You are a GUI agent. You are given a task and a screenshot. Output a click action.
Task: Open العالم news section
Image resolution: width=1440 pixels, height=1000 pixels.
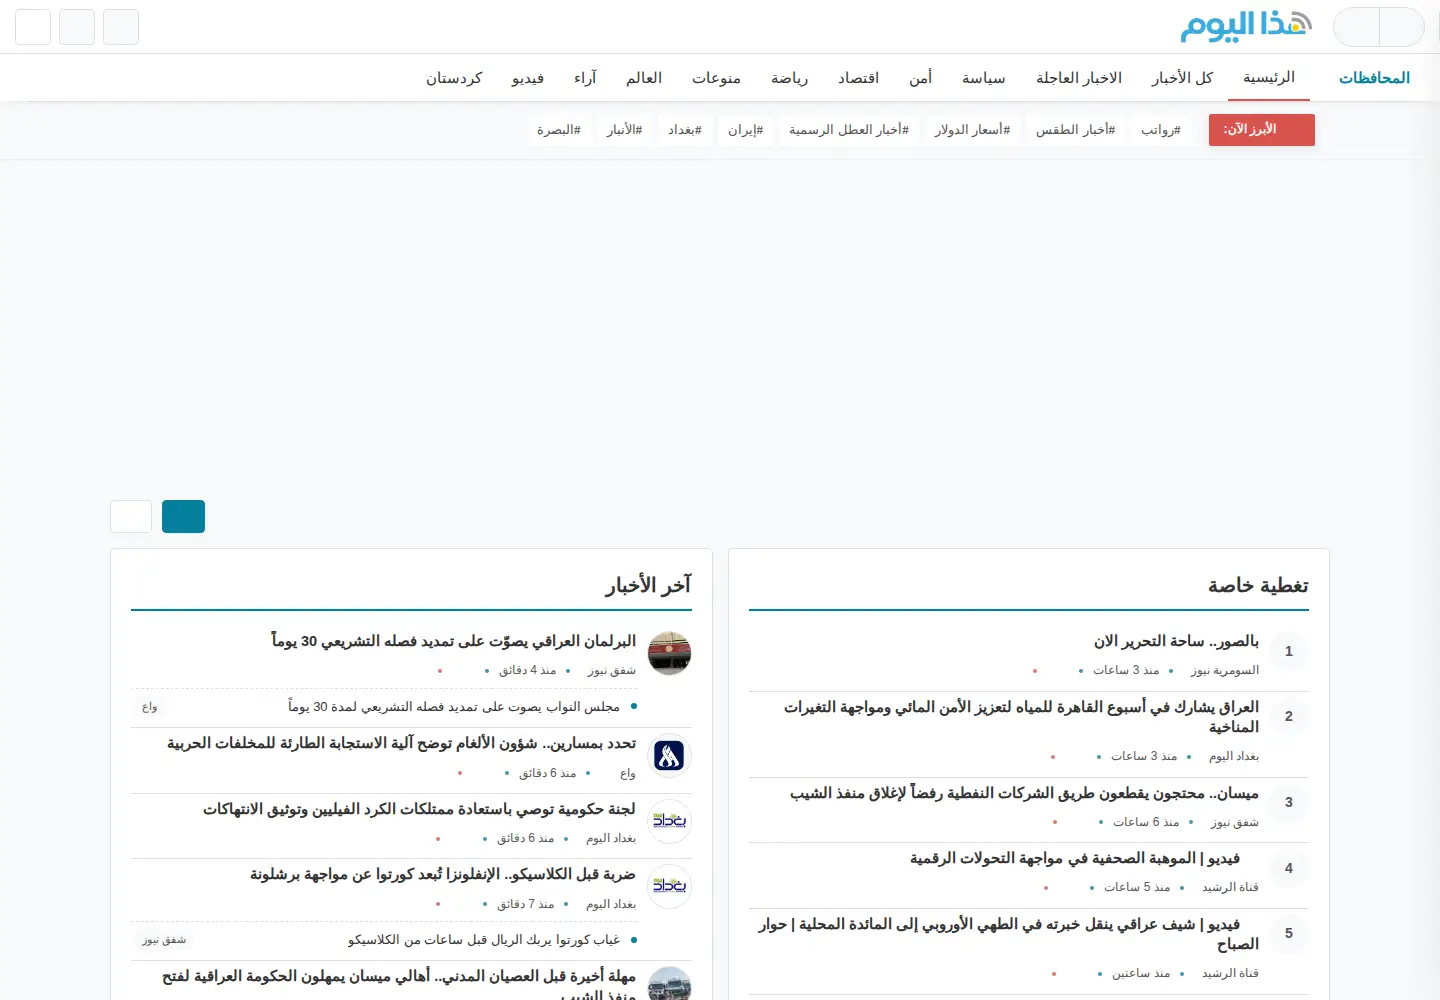[x=644, y=78]
